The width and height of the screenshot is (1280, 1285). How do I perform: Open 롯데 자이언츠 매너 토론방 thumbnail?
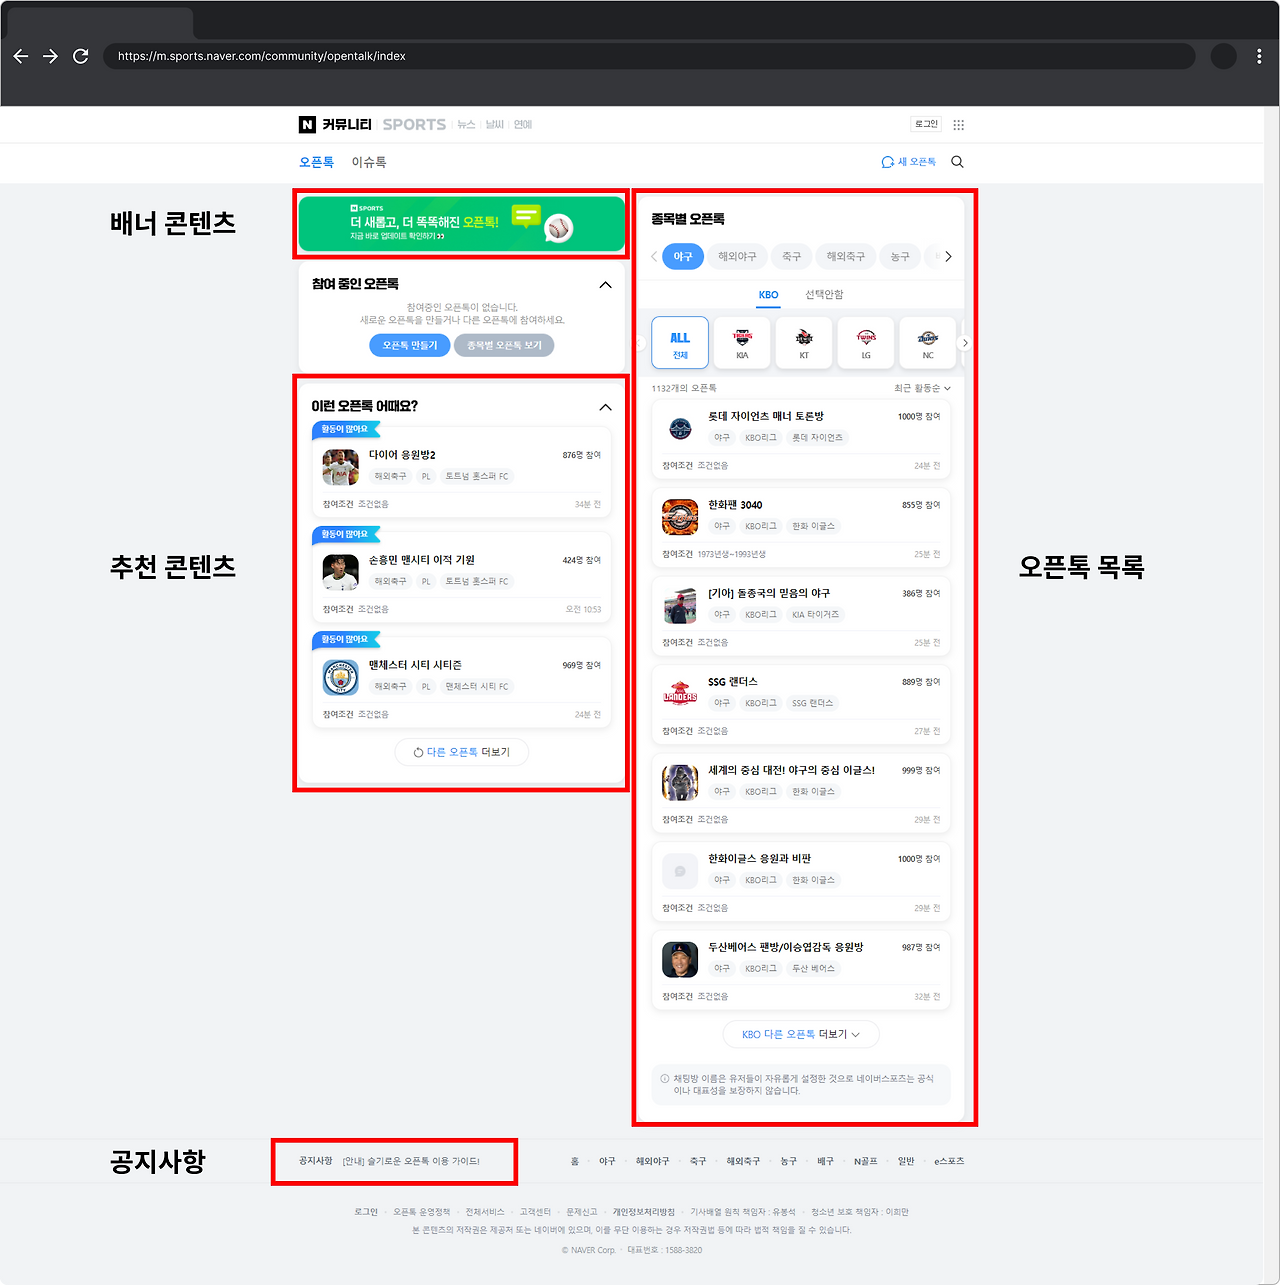tap(680, 429)
